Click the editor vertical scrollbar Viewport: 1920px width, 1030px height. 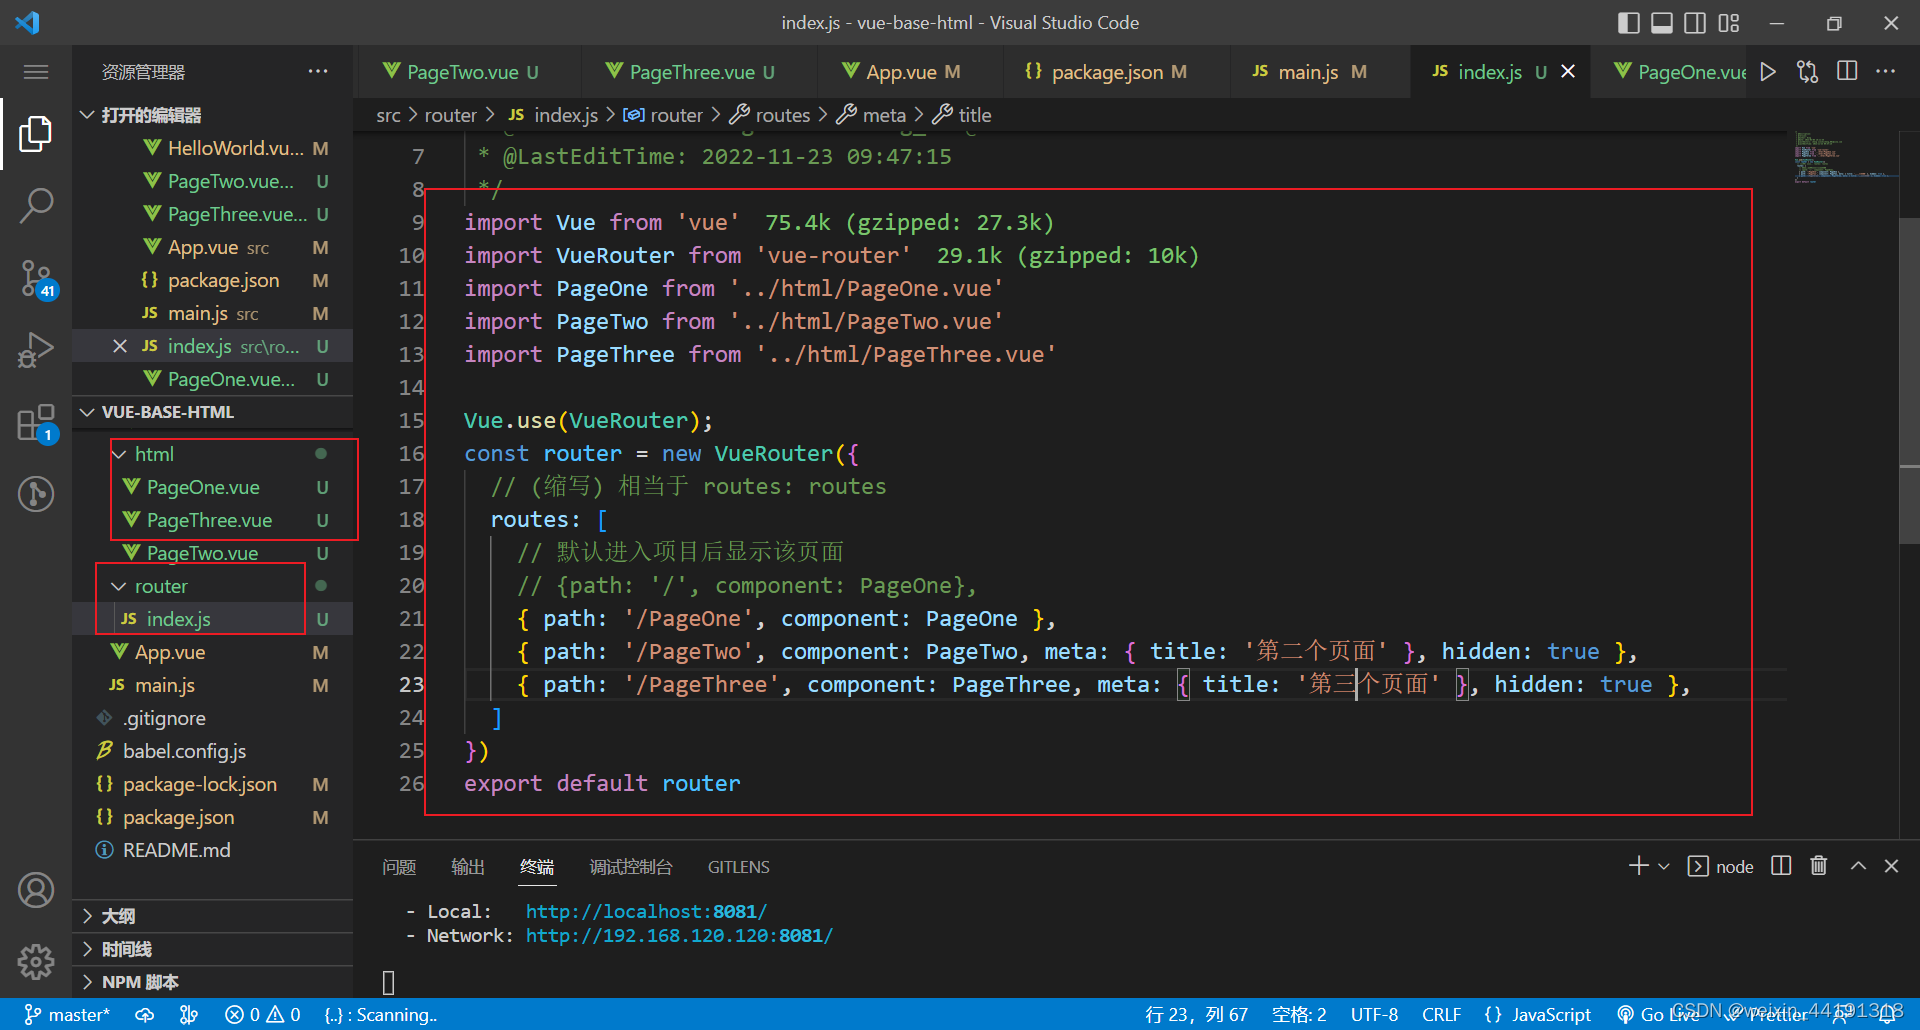[1908, 380]
